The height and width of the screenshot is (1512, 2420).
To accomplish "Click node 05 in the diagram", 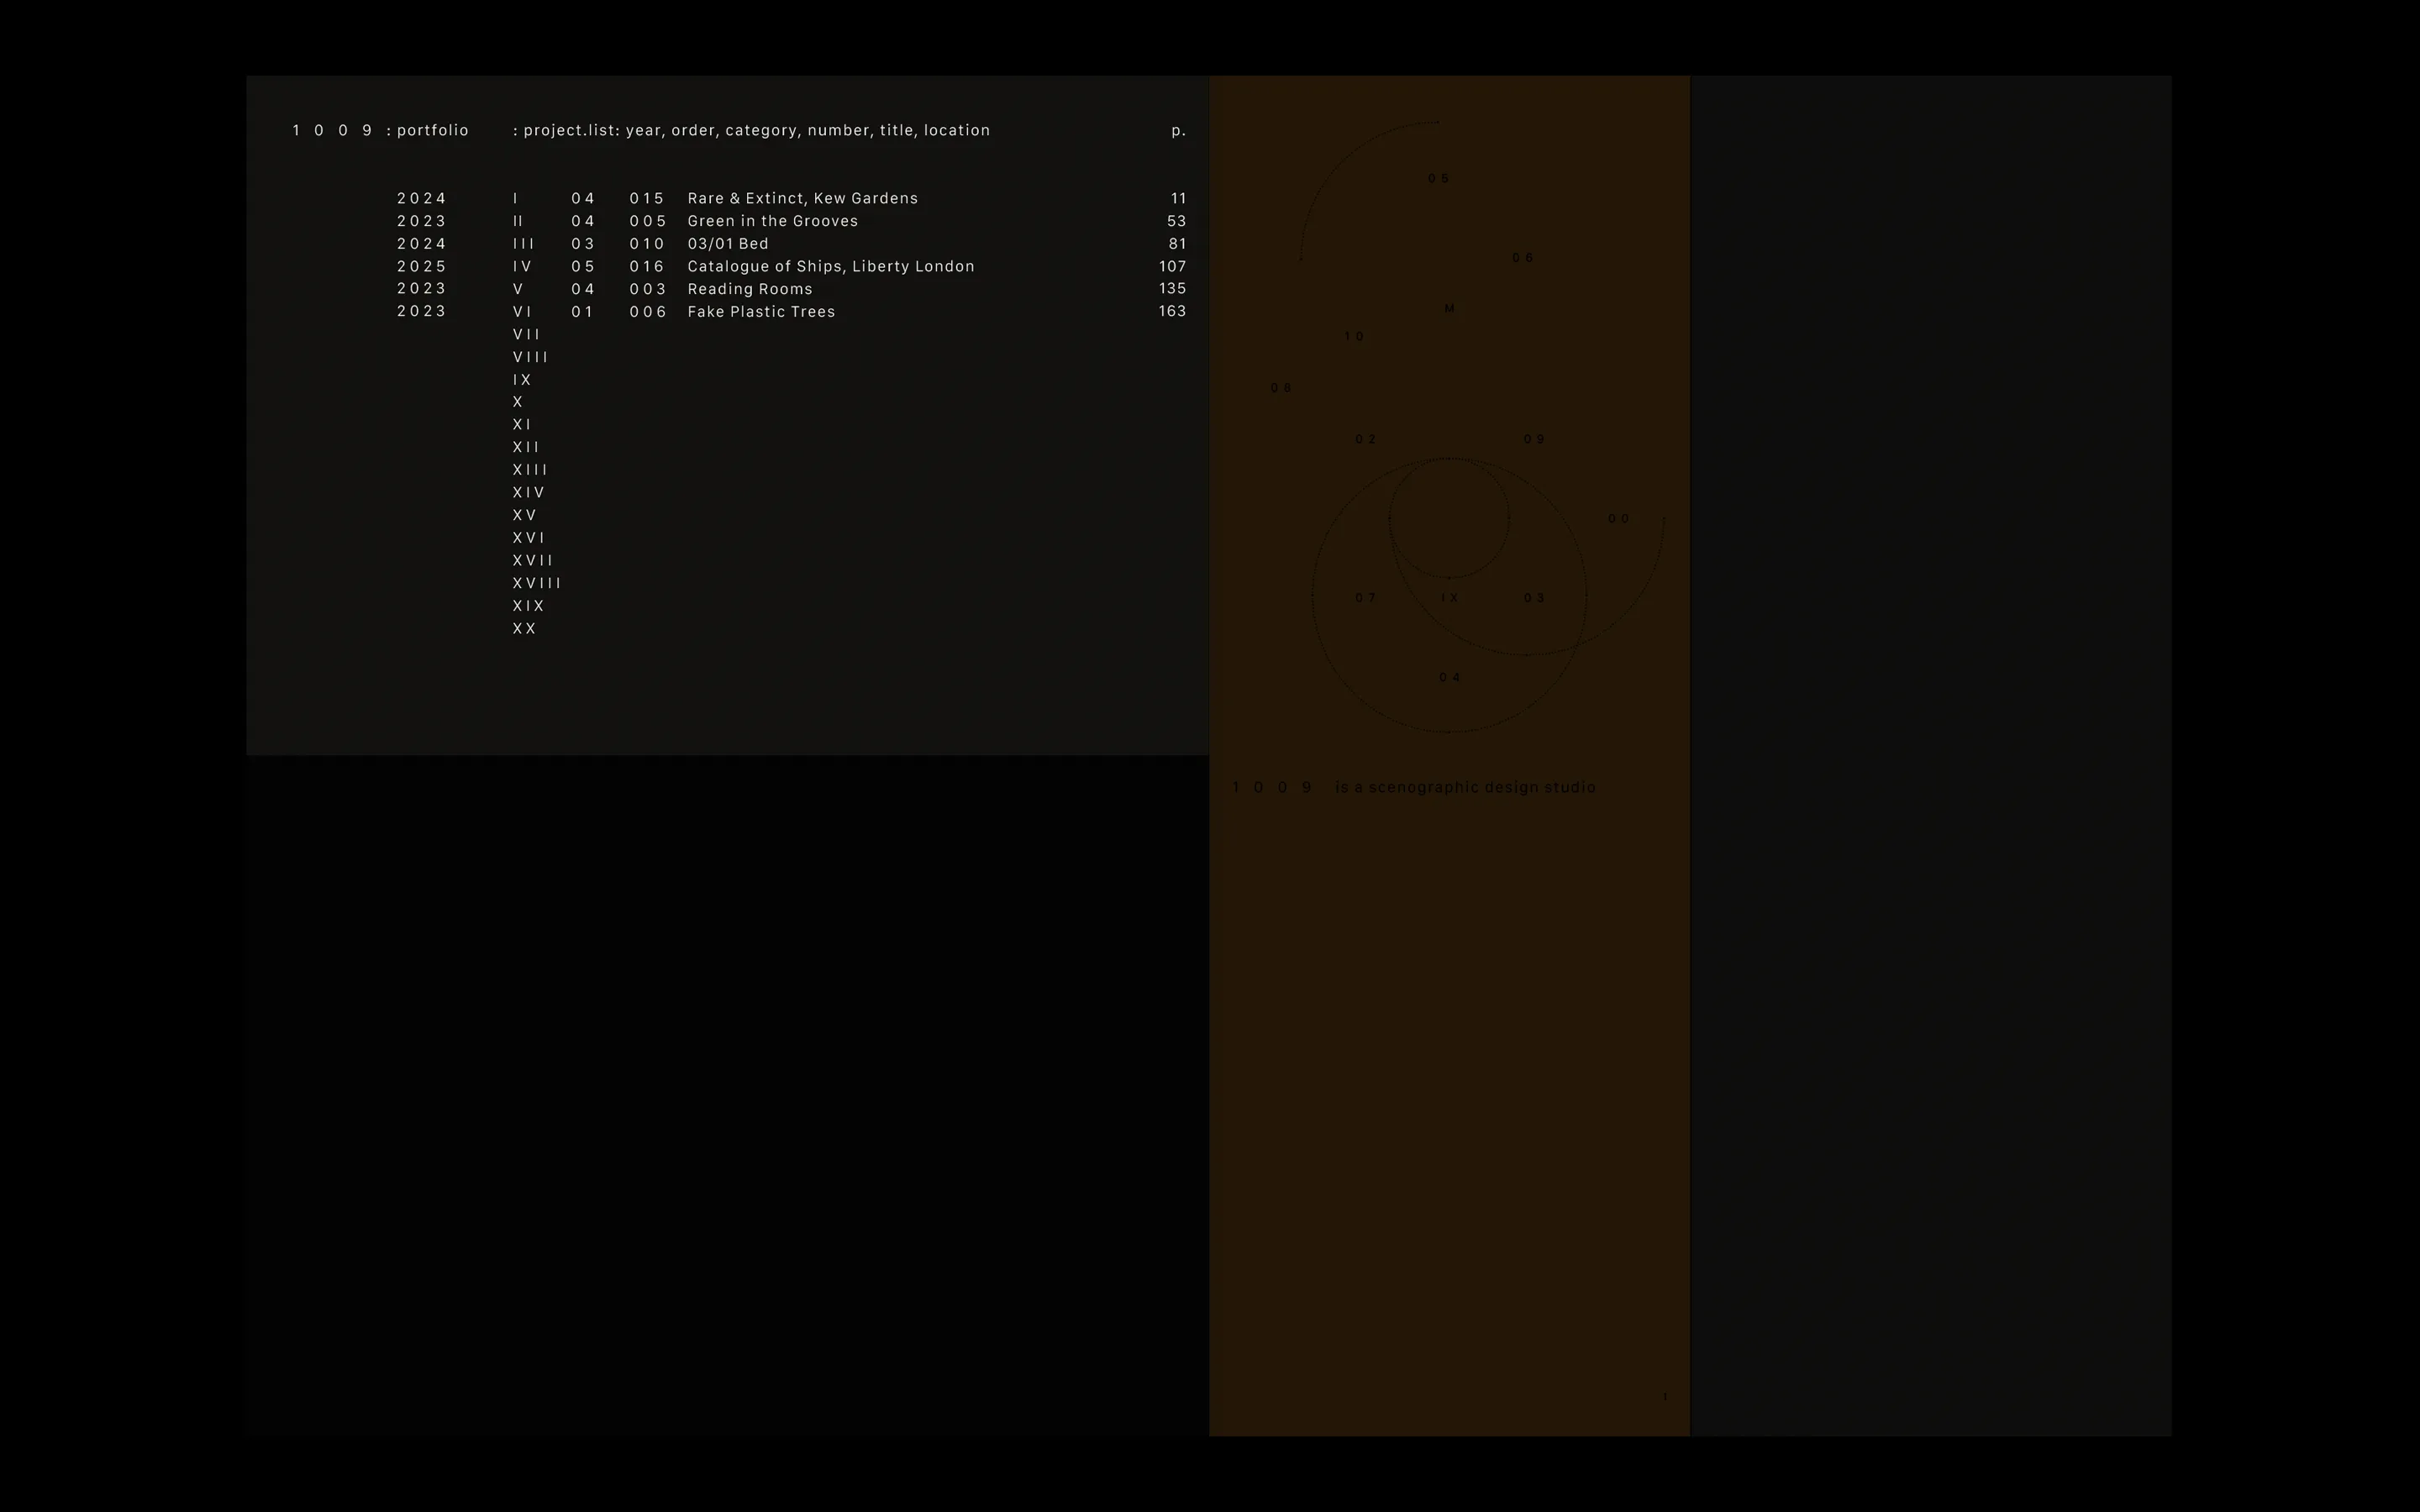I will point(1438,178).
